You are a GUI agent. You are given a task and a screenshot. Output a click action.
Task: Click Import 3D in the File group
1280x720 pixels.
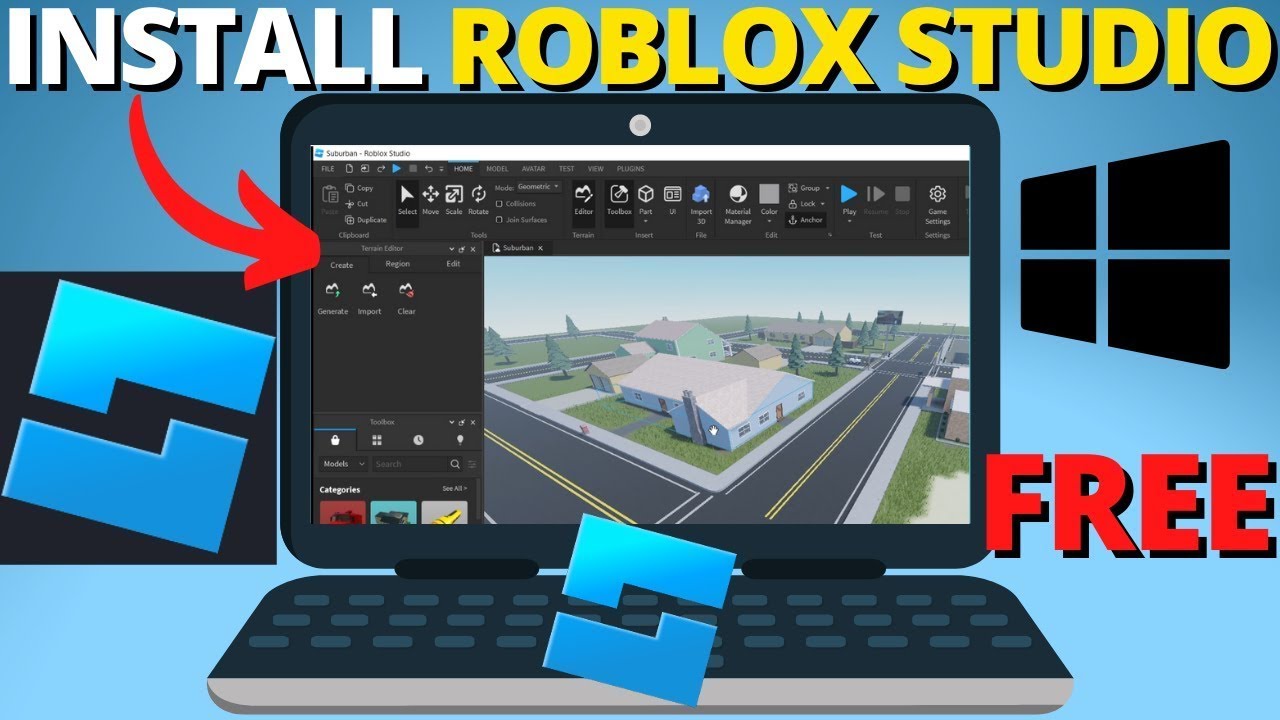point(701,204)
